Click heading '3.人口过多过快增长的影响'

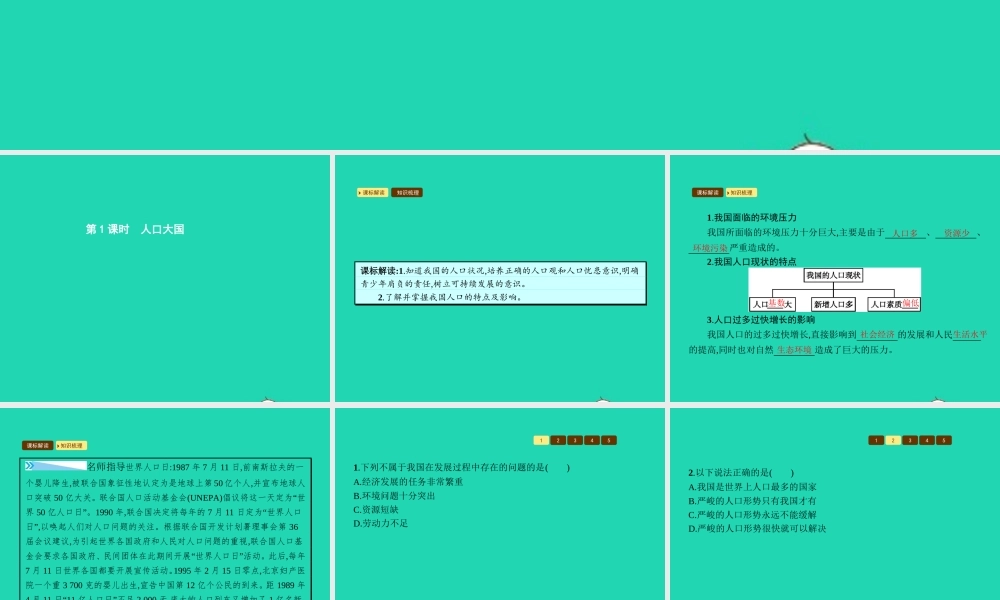coord(761,320)
